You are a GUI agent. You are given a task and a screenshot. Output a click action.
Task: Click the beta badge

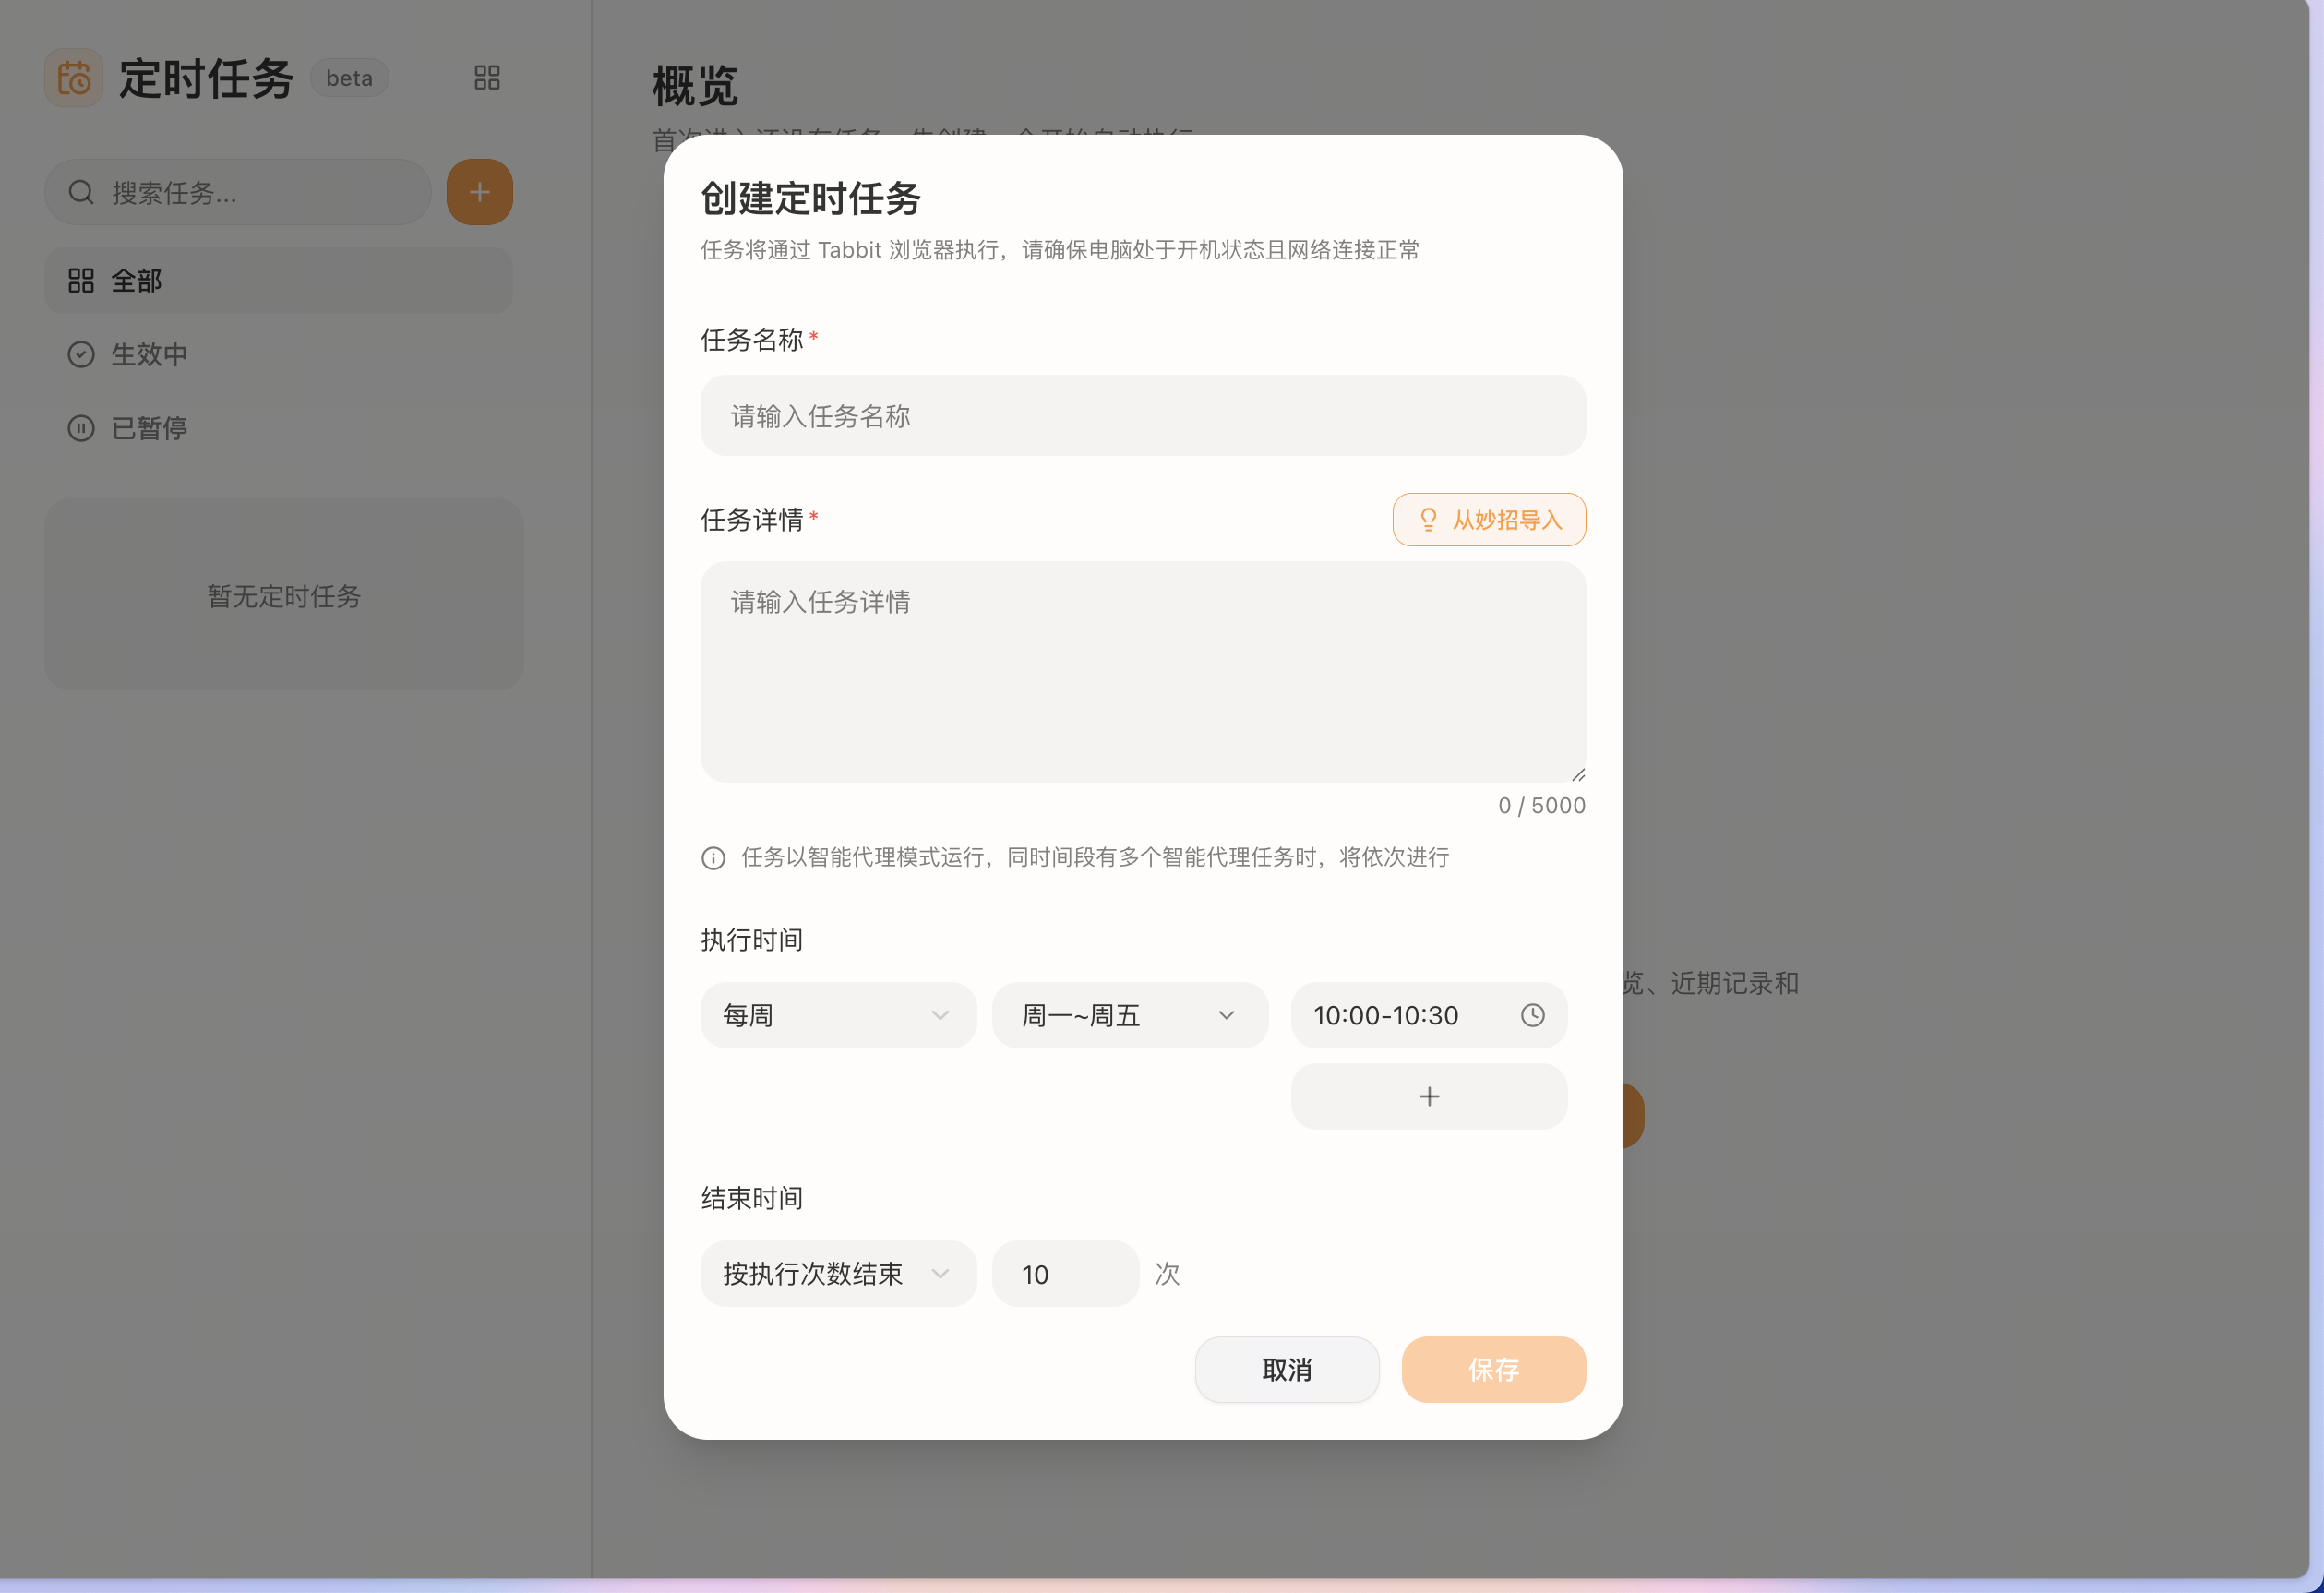[x=349, y=78]
